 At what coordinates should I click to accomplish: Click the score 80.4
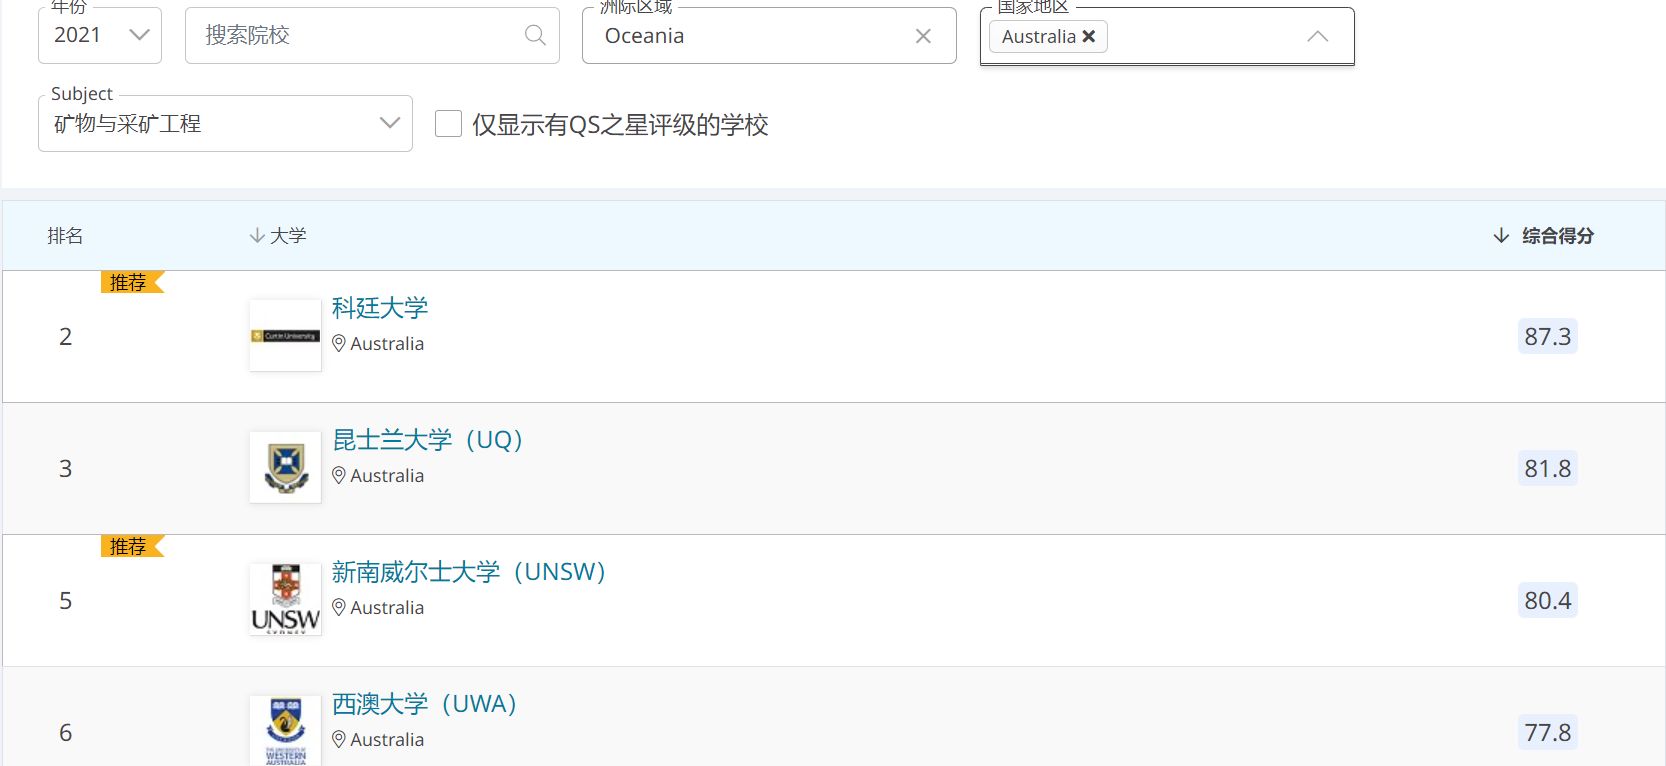1547,600
